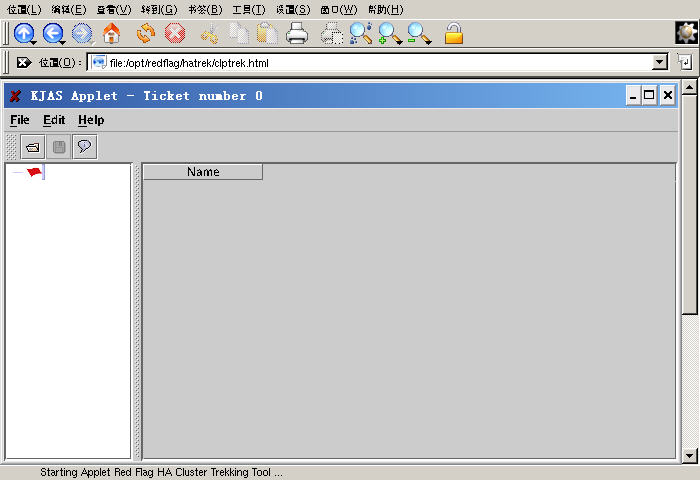Click the Open folder icon in applet toolbar
The image size is (700, 480).
click(x=33, y=147)
